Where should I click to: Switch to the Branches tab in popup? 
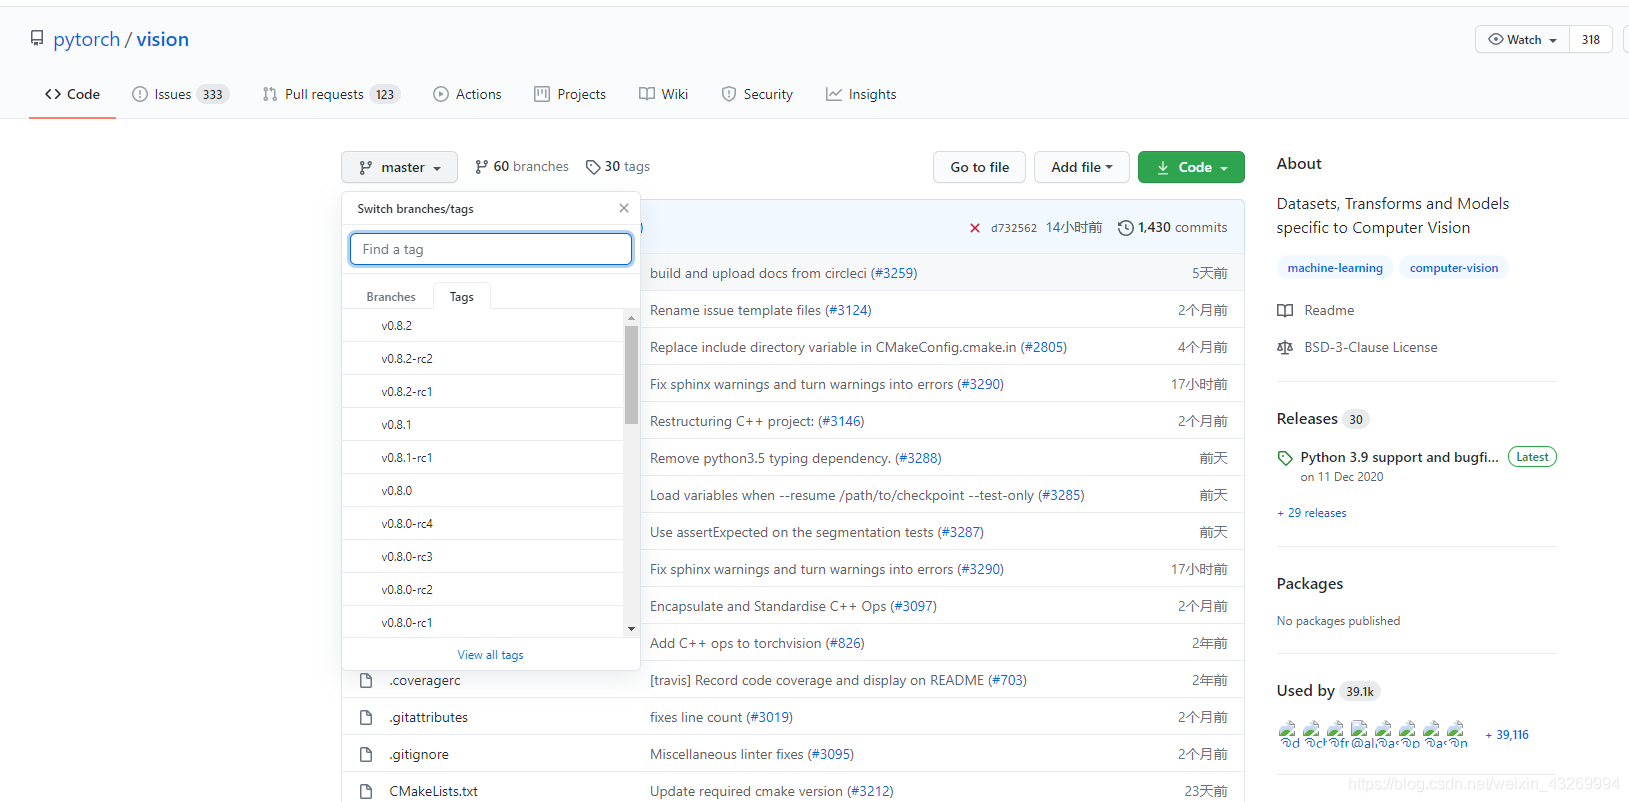(x=390, y=297)
